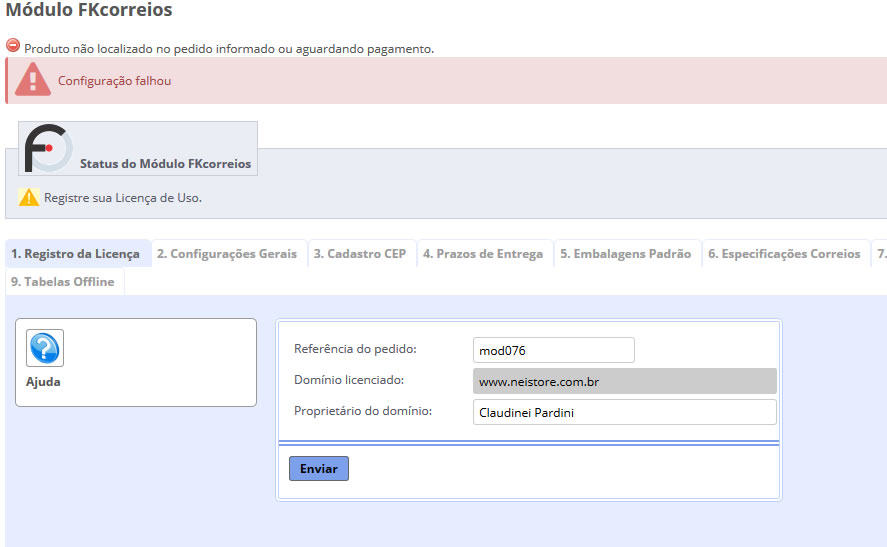Click the Domínio licenciado field

625,381
